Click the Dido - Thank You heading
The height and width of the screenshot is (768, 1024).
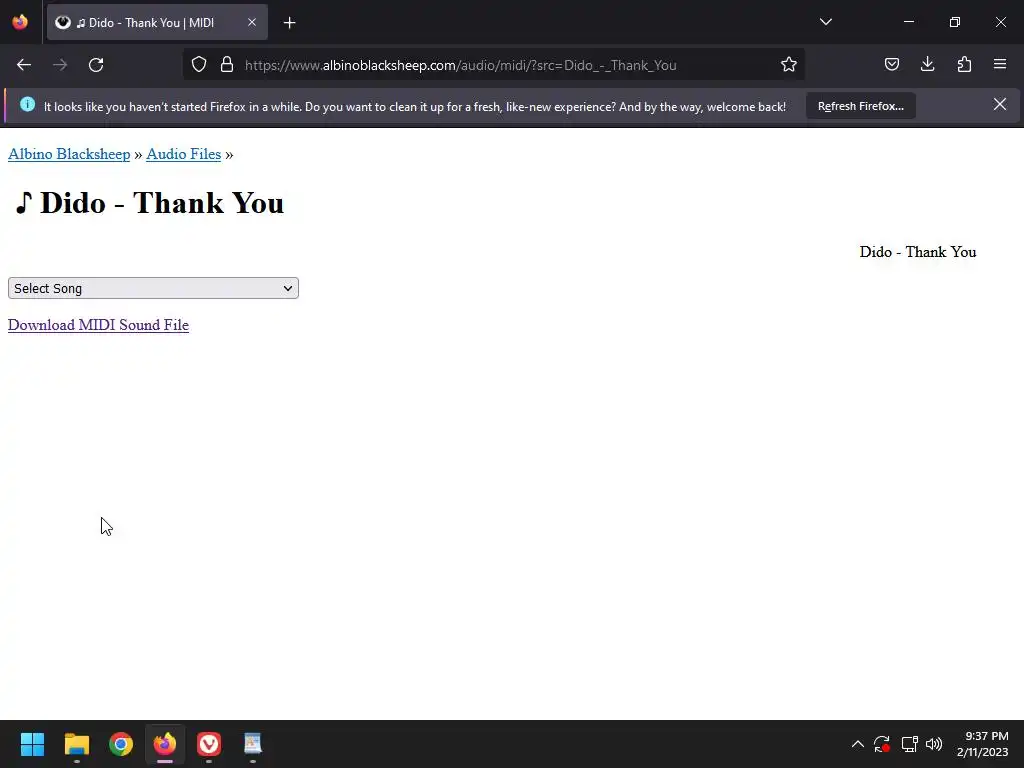(150, 203)
